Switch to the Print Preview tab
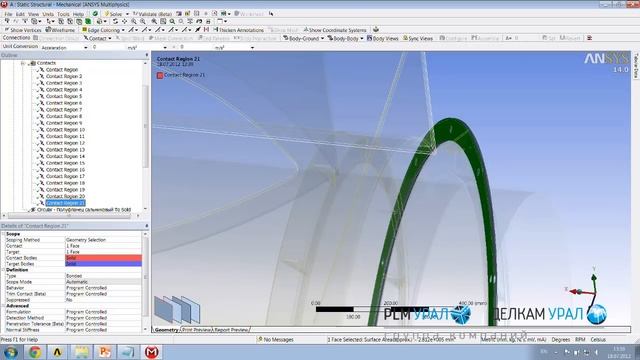Image resolution: width=640 pixels, height=360 pixels. (196, 330)
